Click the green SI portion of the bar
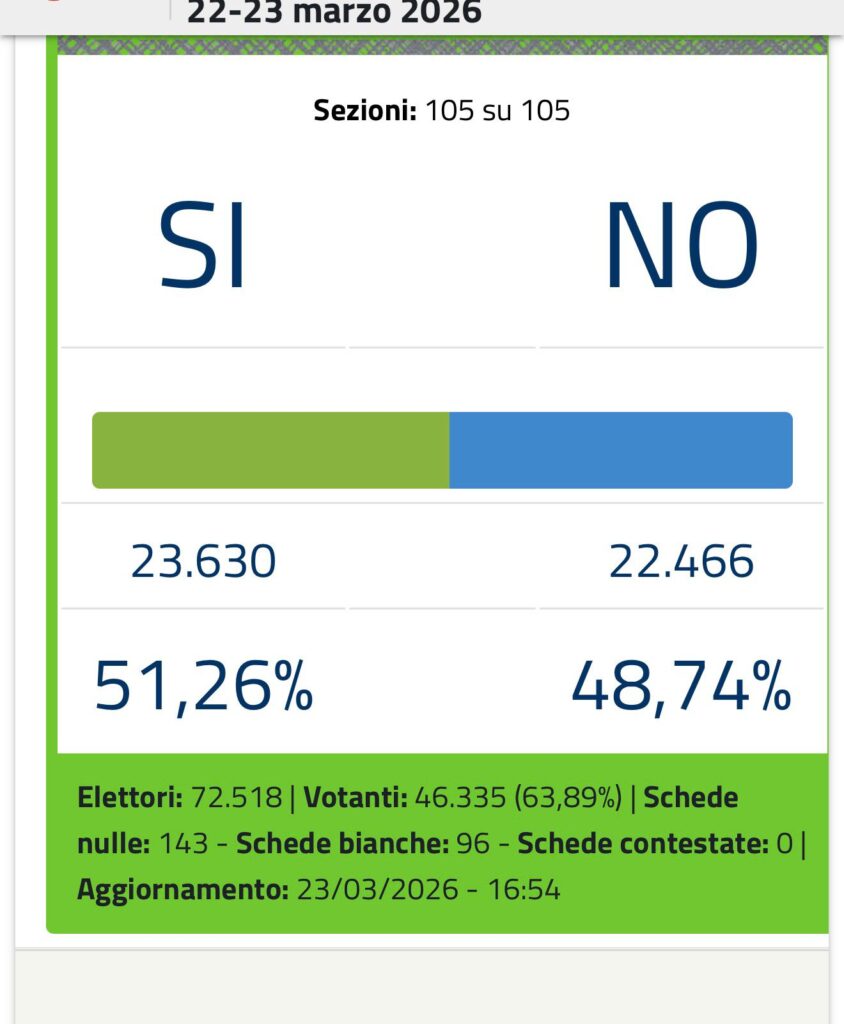Screen dimensions: 844x1024 (x=270, y=450)
